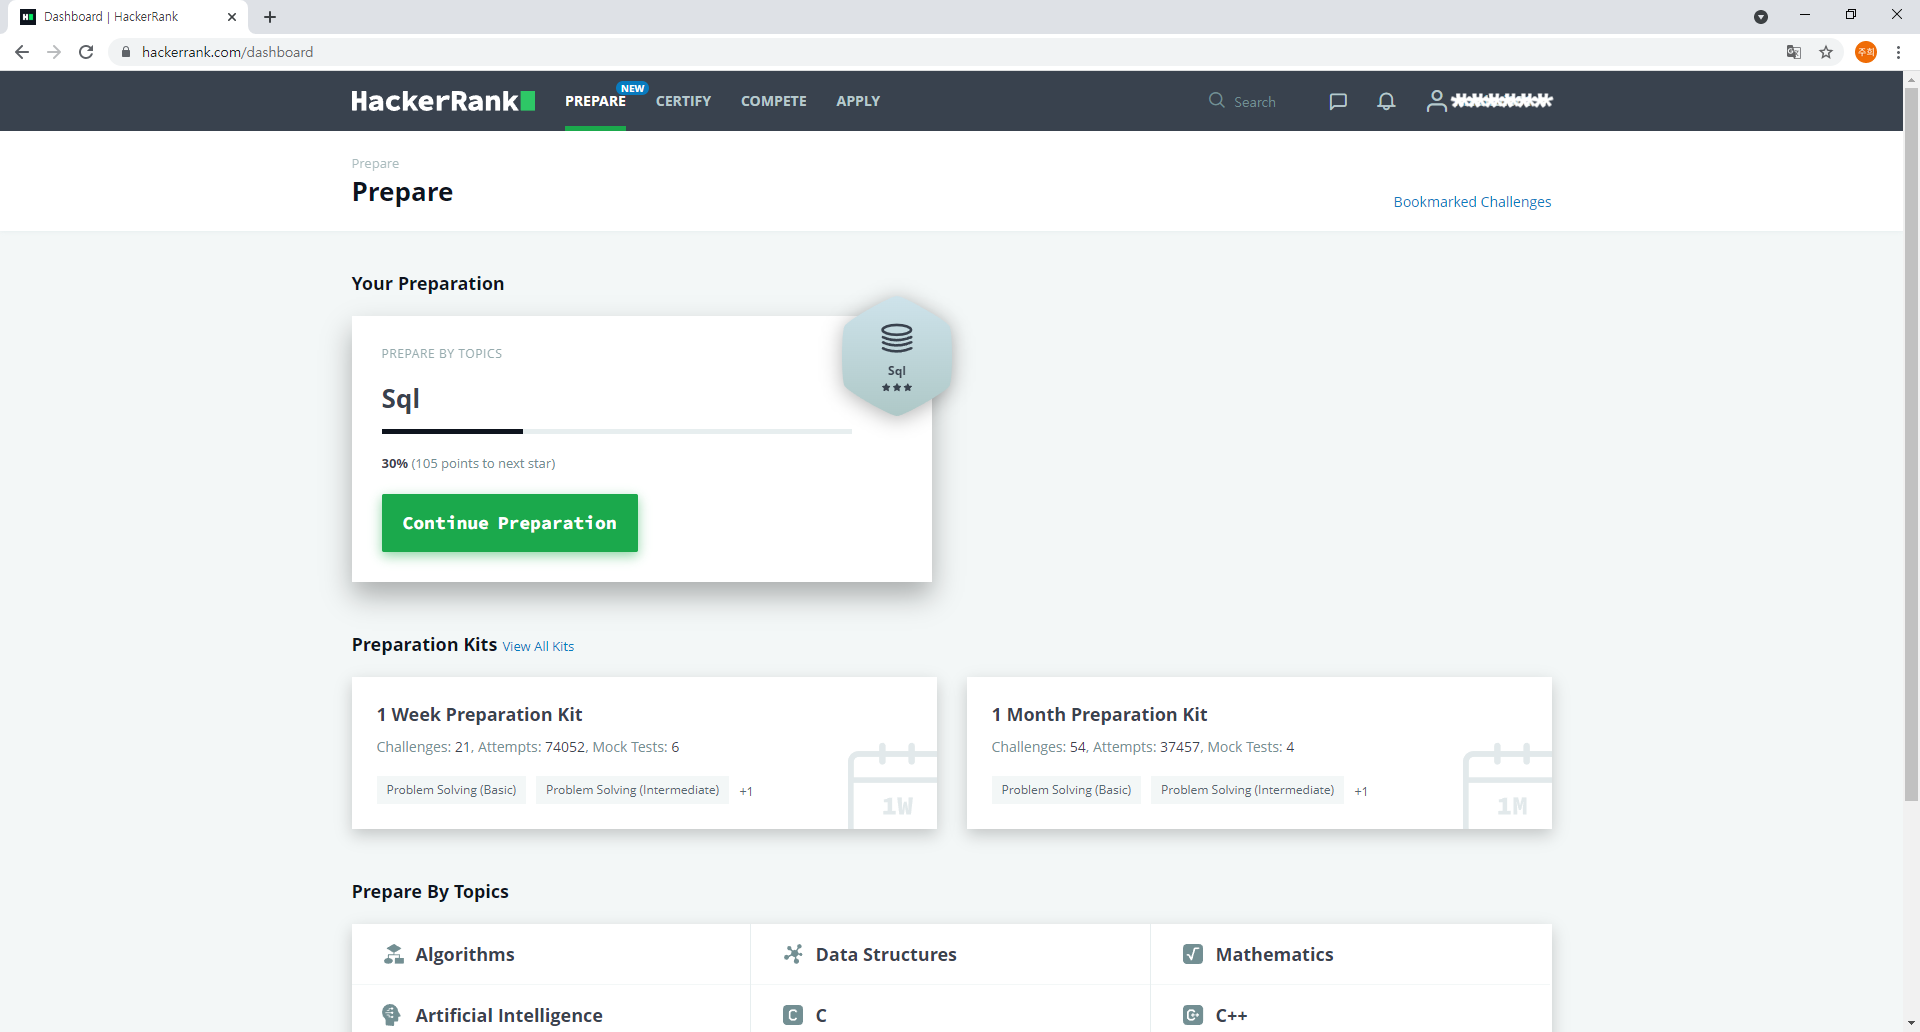1920x1032 pixels.
Task: Click the '30% (105 points to next star)' text
Action: (468, 464)
